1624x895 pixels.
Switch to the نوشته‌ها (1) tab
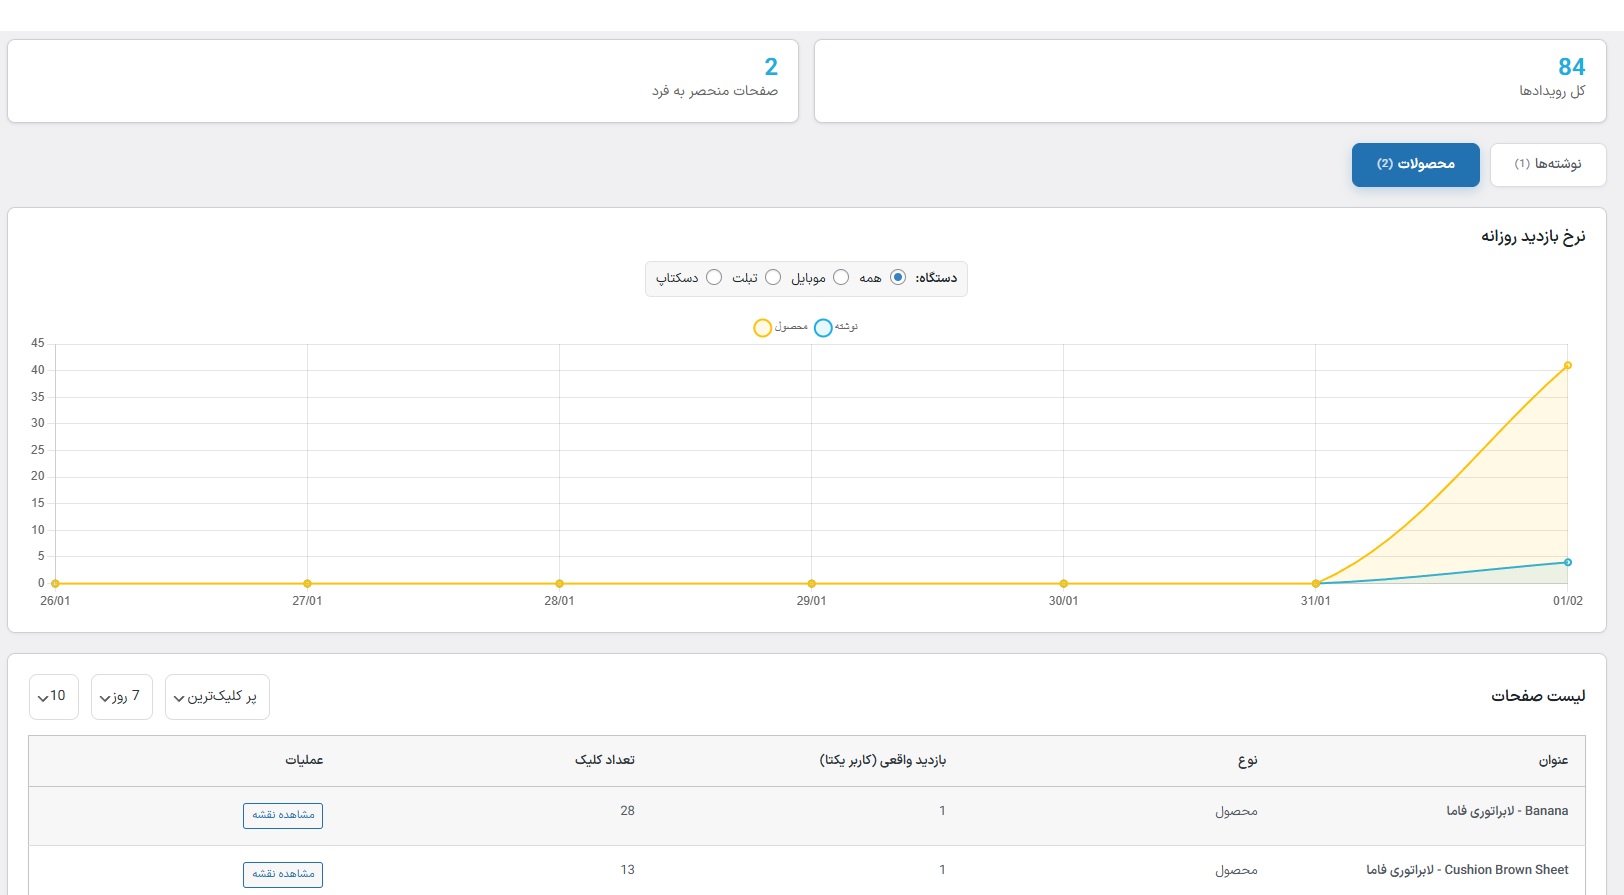(1548, 164)
